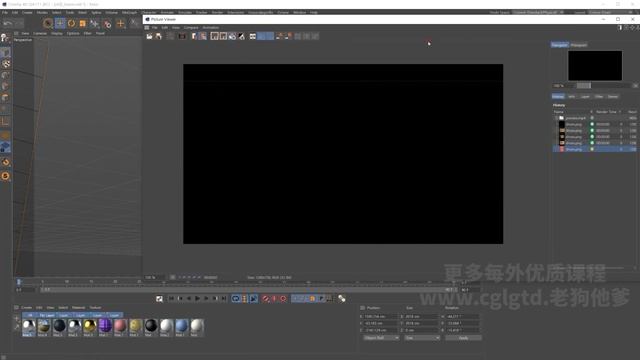Toggle the Autokeying button

pos(274,299)
